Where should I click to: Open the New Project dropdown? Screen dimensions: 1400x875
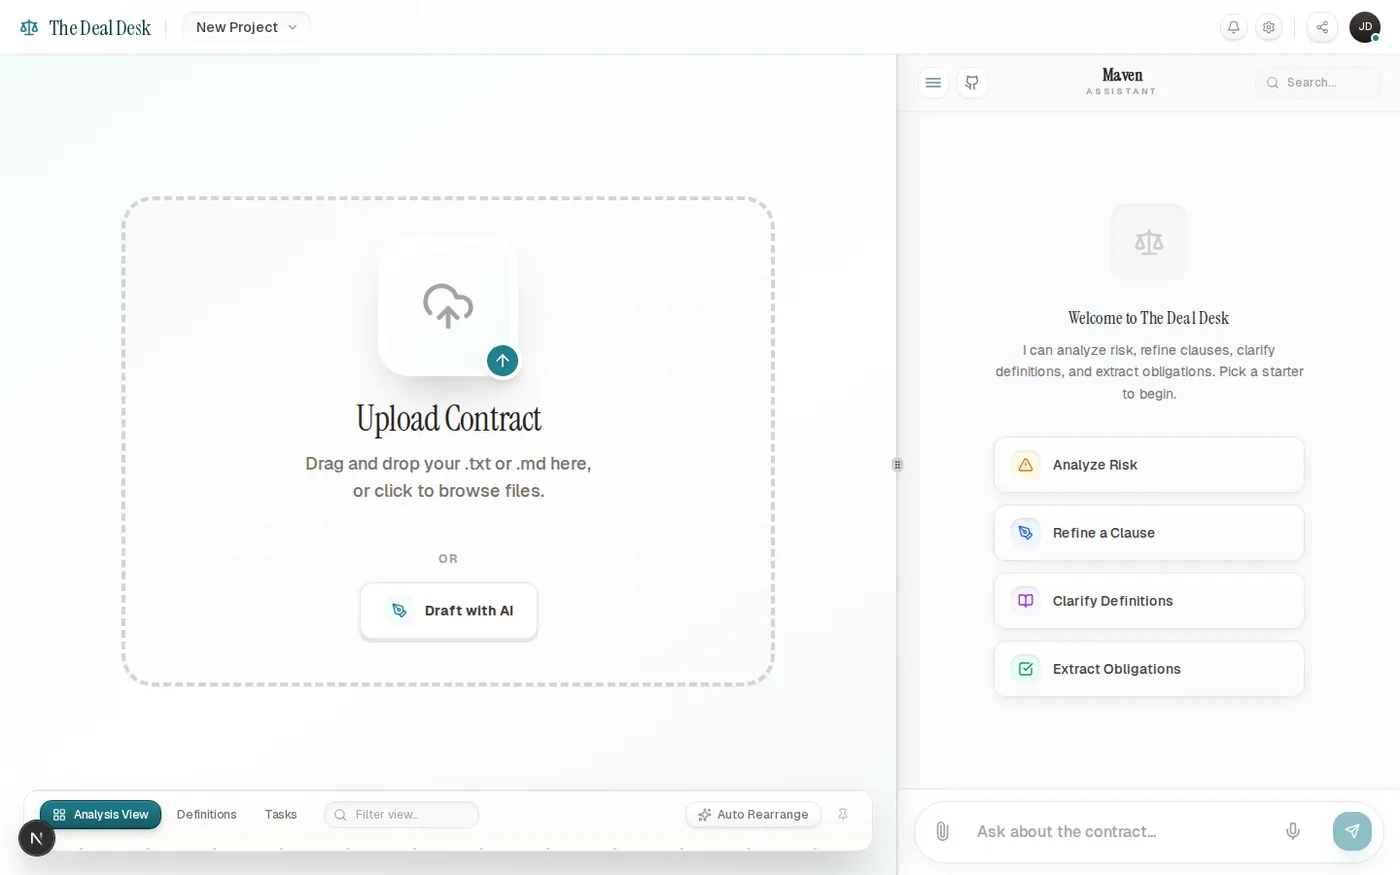point(247,27)
